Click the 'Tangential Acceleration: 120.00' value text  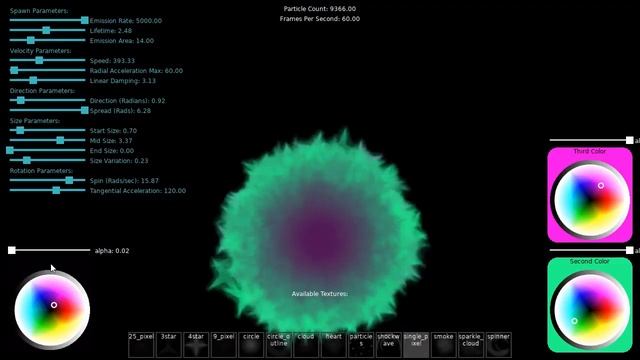point(138,191)
